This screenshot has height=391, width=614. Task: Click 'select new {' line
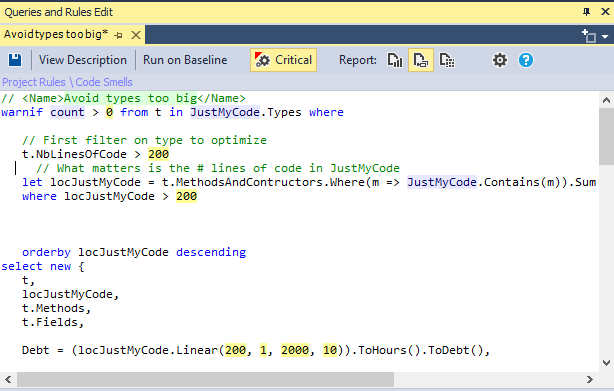click(x=43, y=267)
